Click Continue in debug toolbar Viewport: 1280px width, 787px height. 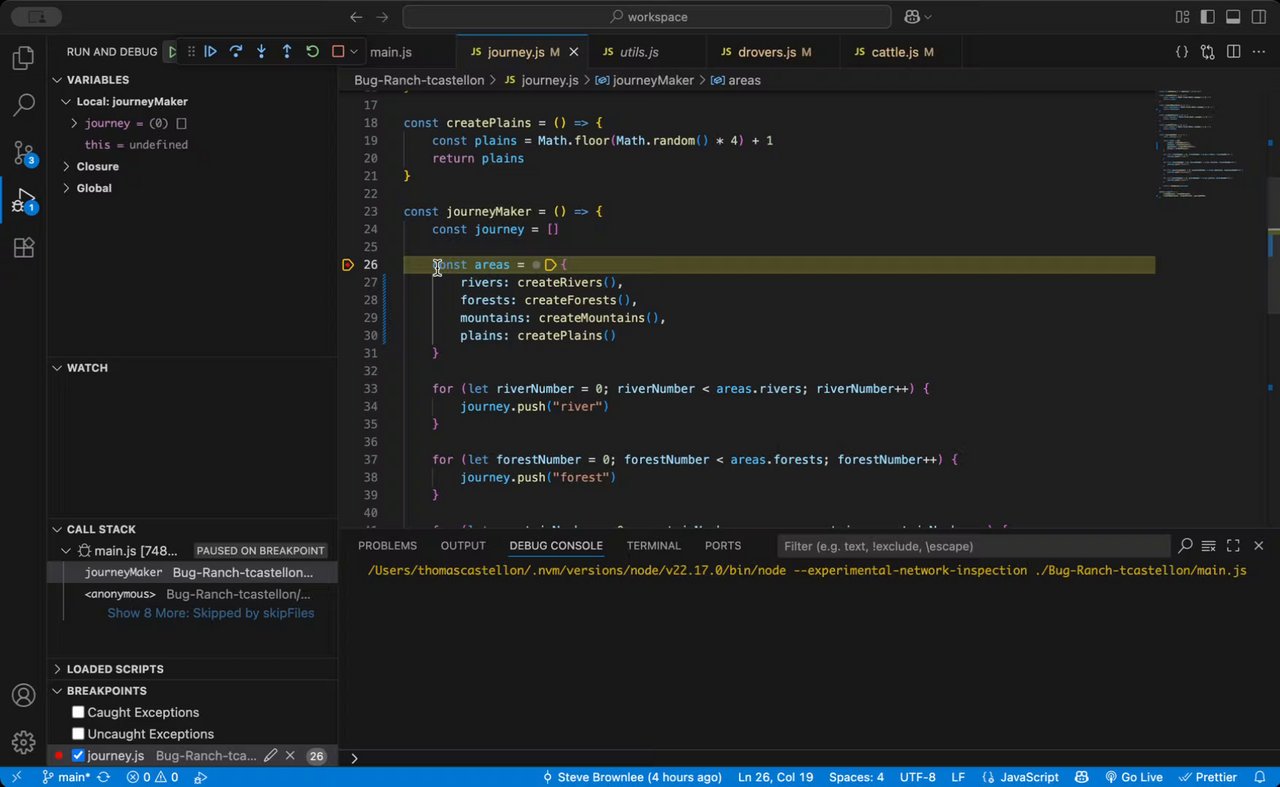click(210, 52)
